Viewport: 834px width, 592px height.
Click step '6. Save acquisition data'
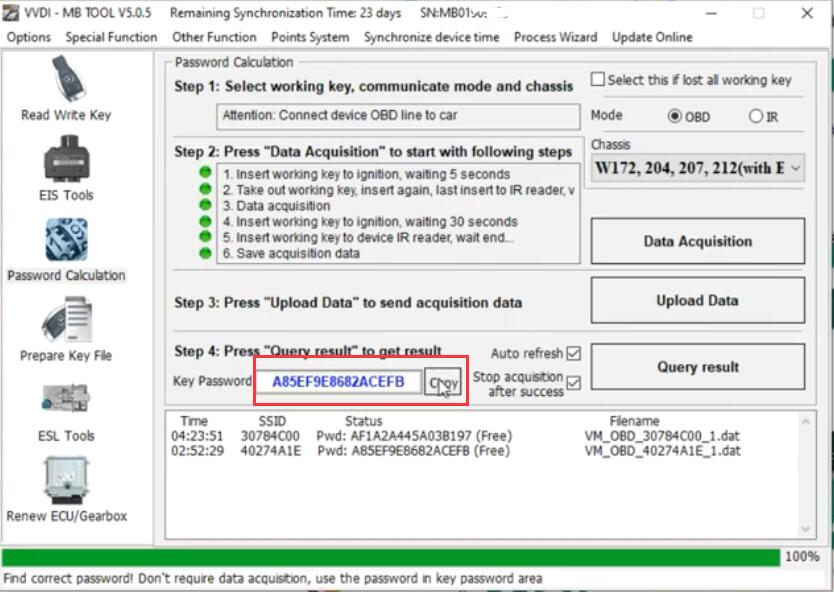click(291, 253)
